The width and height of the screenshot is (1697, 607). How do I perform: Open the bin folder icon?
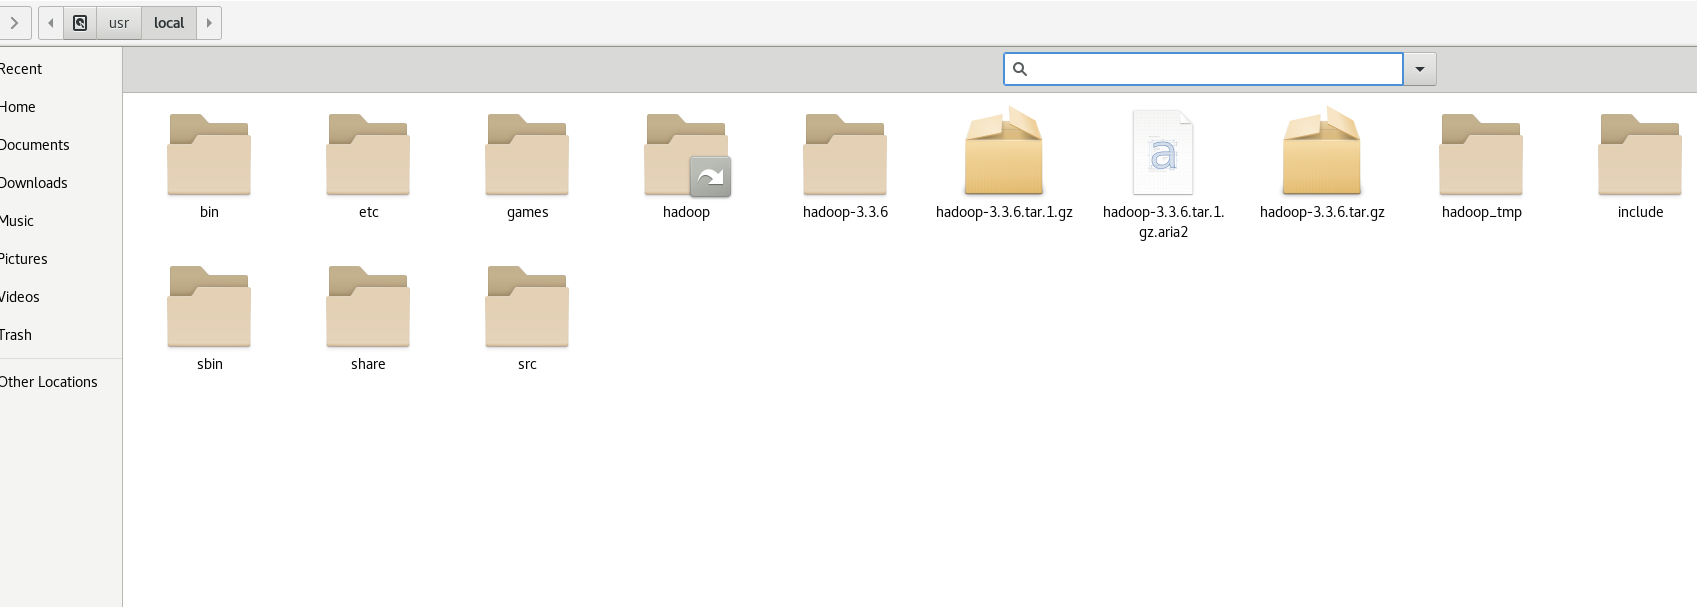click(209, 154)
